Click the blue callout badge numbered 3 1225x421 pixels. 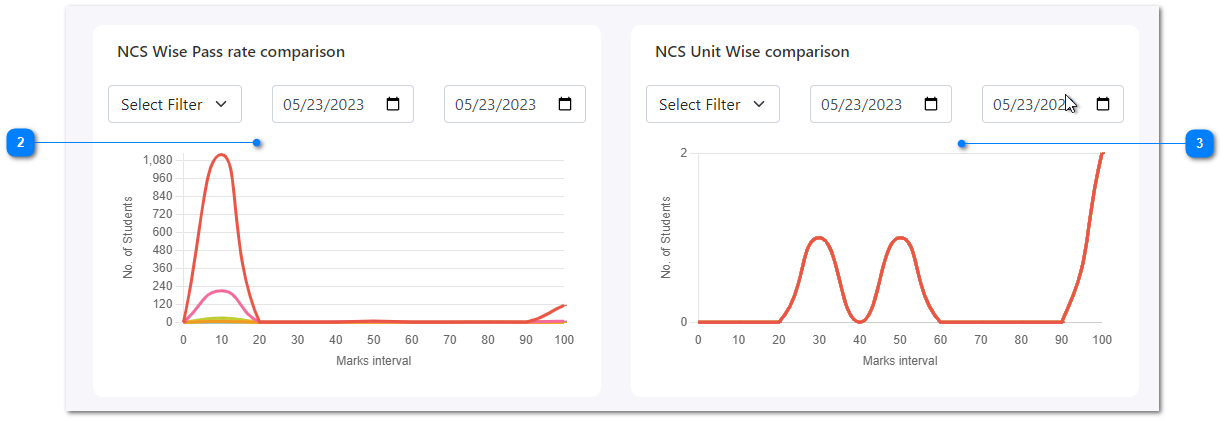click(1200, 144)
